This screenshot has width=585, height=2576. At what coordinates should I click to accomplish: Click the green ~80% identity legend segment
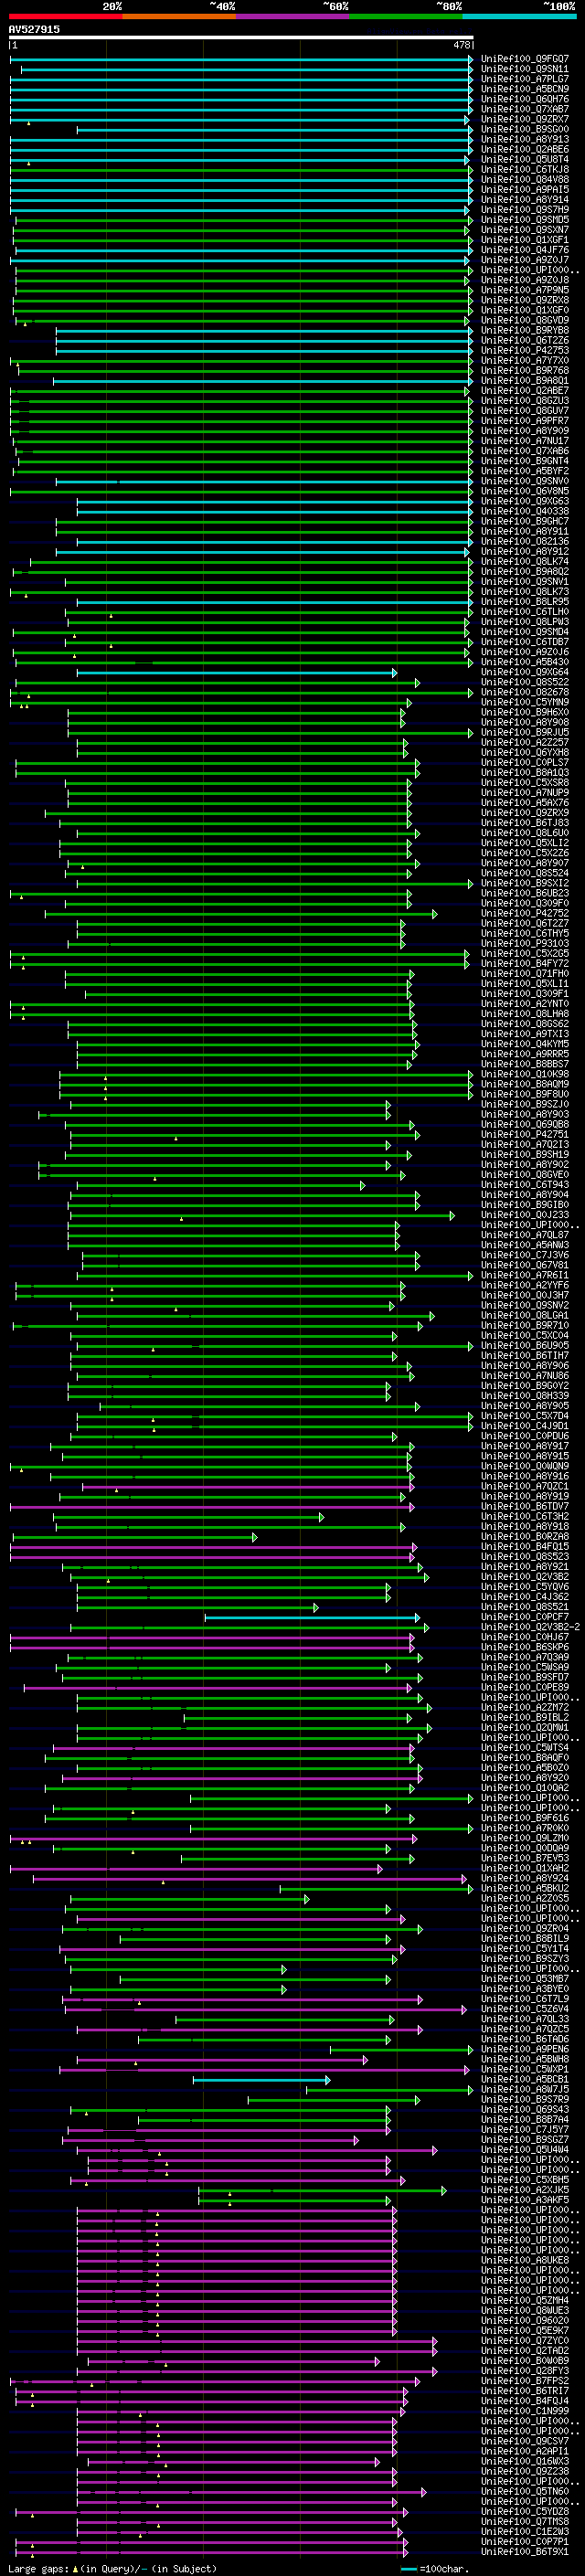click(406, 16)
